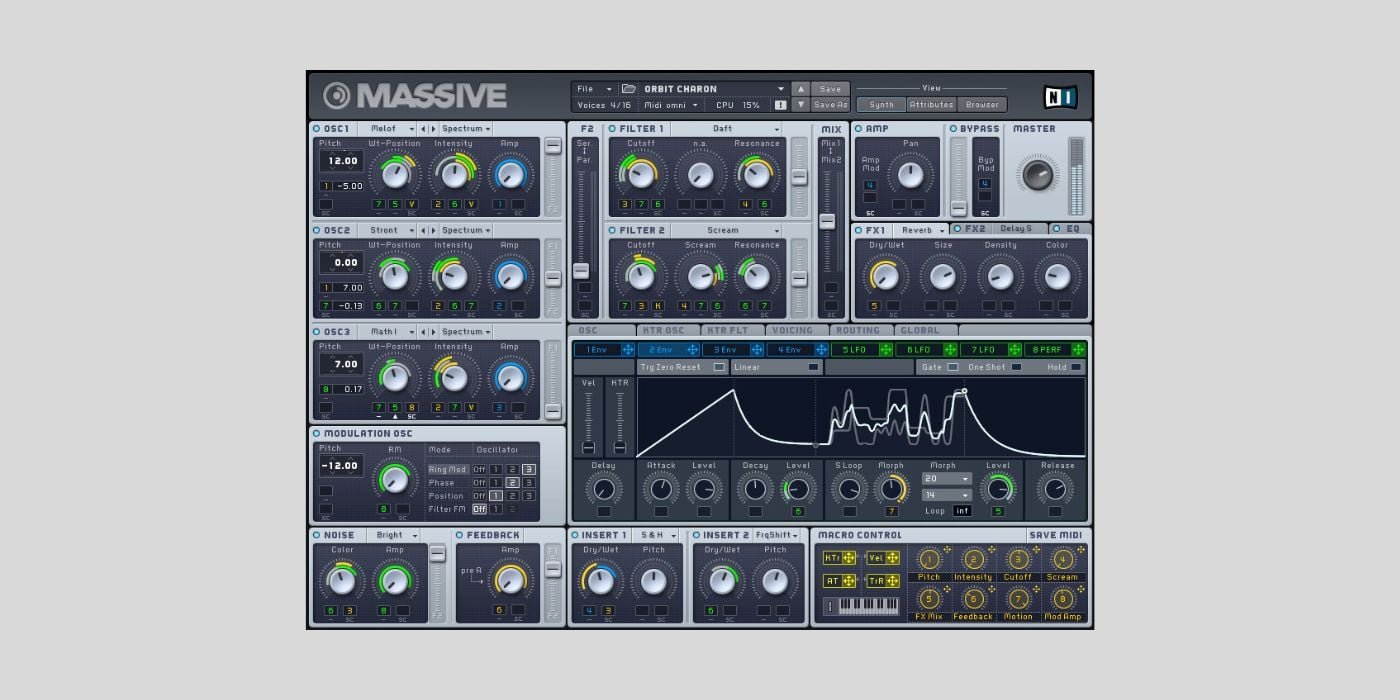This screenshot has height=700, width=1400.
Task: Toggle OSC1 power button
Action: 317,129
